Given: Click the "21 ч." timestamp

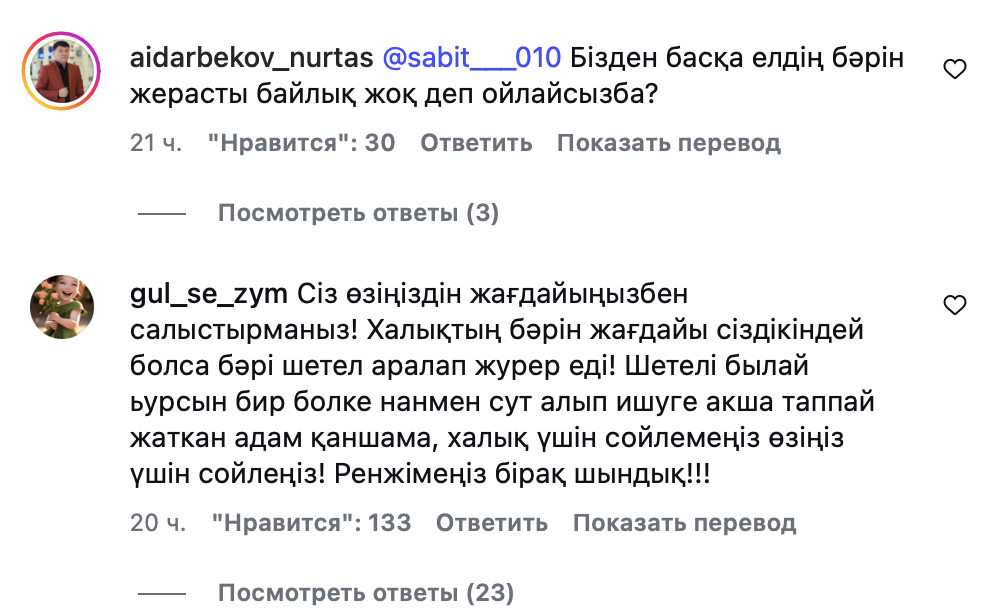Looking at the screenshot, I should (x=156, y=143).
